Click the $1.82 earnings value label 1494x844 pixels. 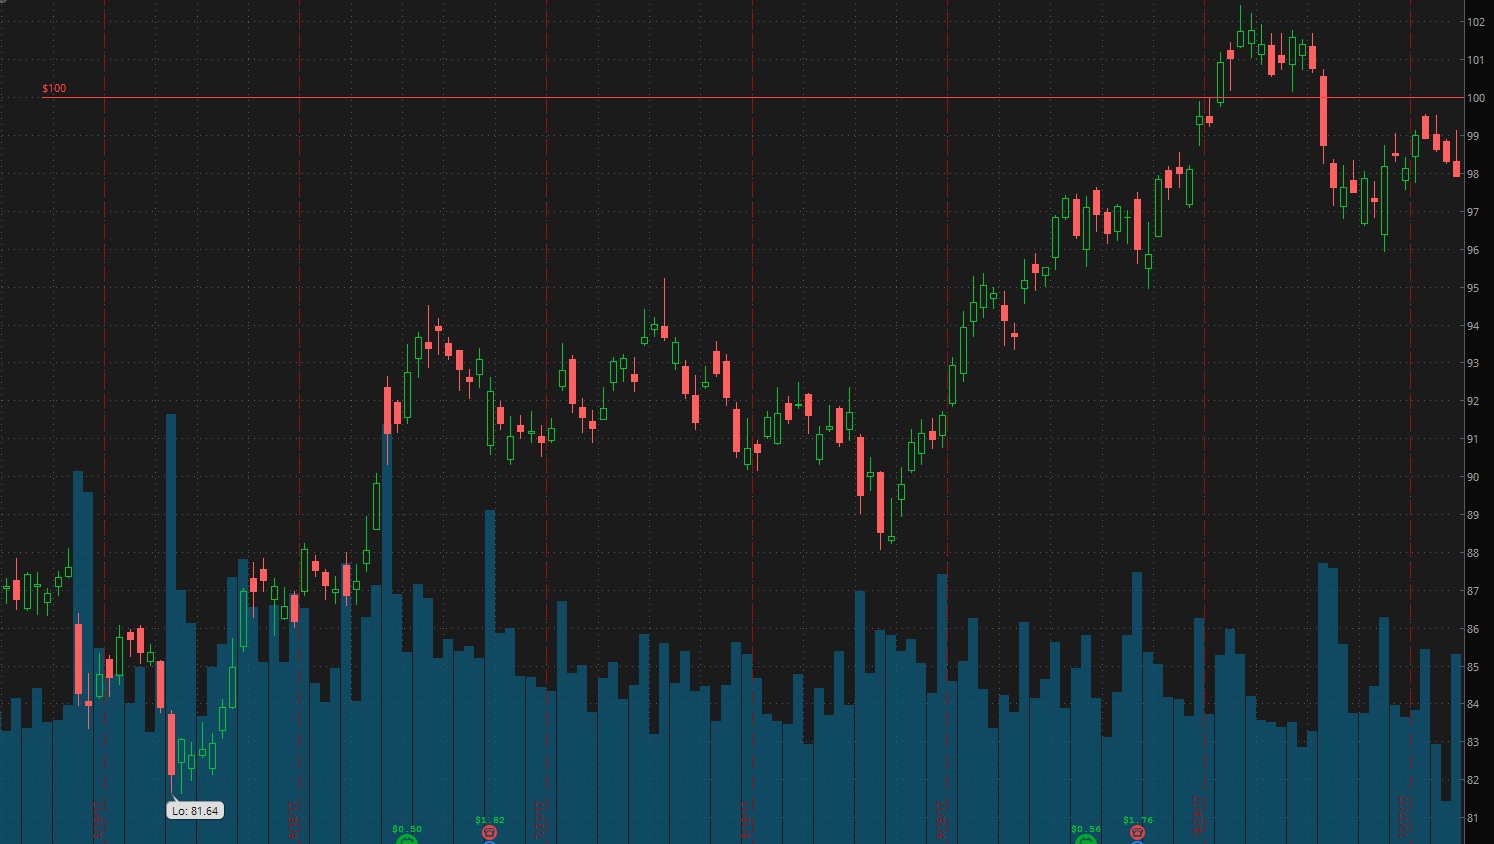pos(490,820)
